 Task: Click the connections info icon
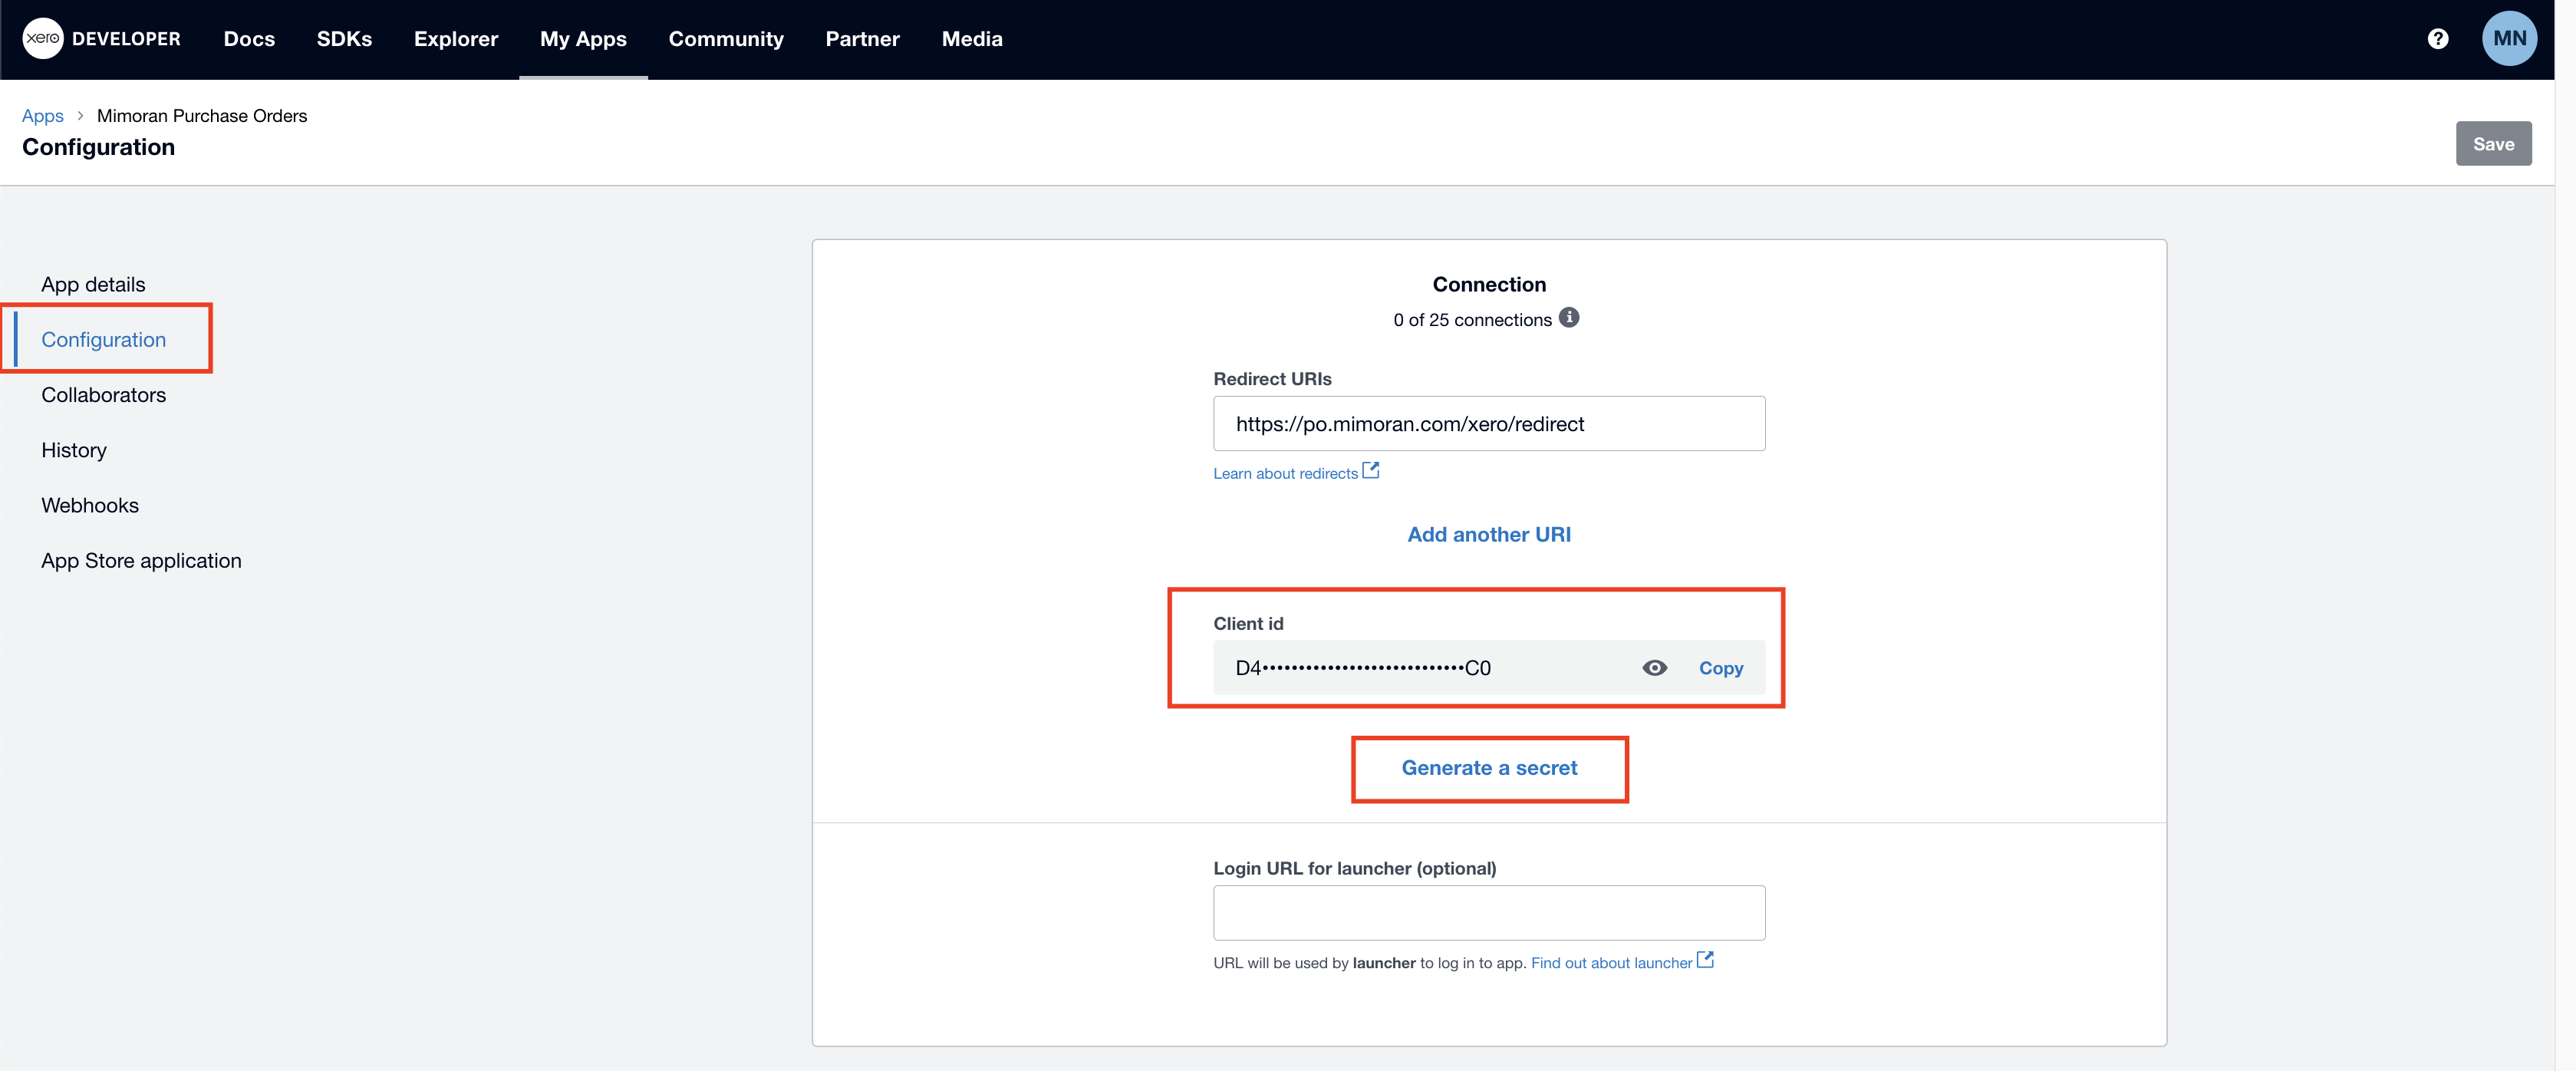pos(1569,318)
